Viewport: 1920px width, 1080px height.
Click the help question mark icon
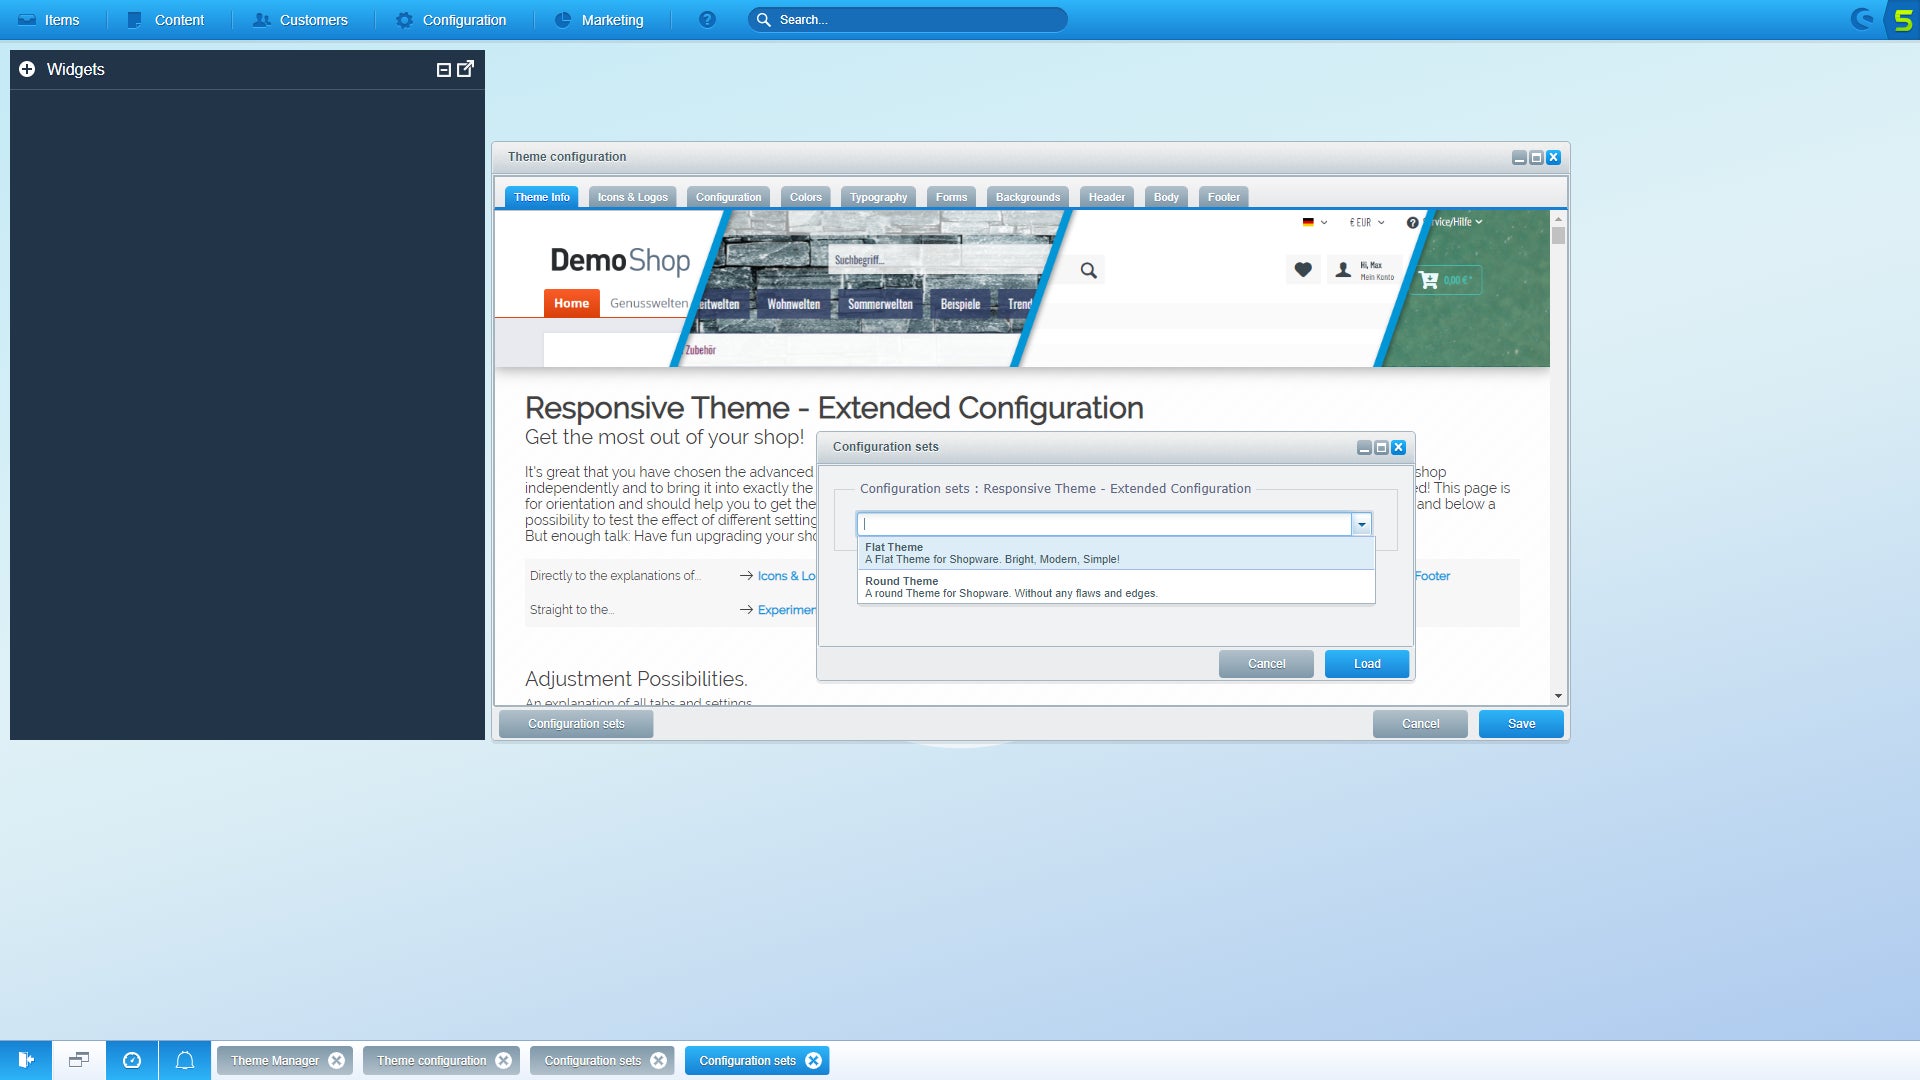[x=707, y=20]
